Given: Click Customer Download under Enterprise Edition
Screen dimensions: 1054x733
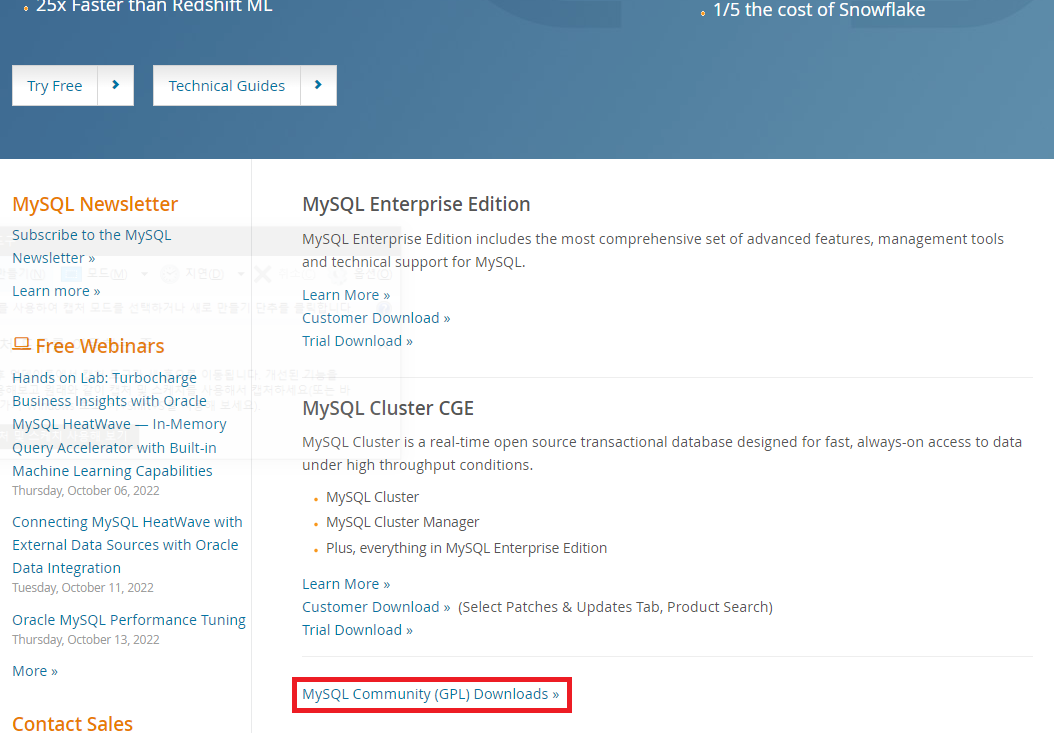Looking at the screenshot, I should [376, 317].
